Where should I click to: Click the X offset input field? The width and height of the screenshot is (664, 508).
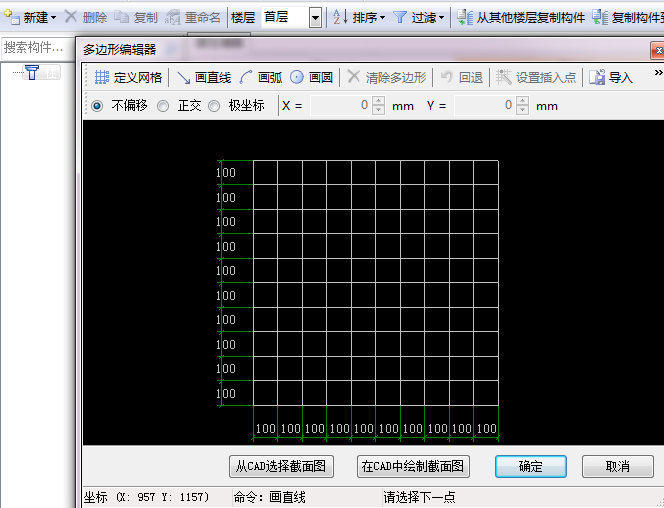click(341, 105)
